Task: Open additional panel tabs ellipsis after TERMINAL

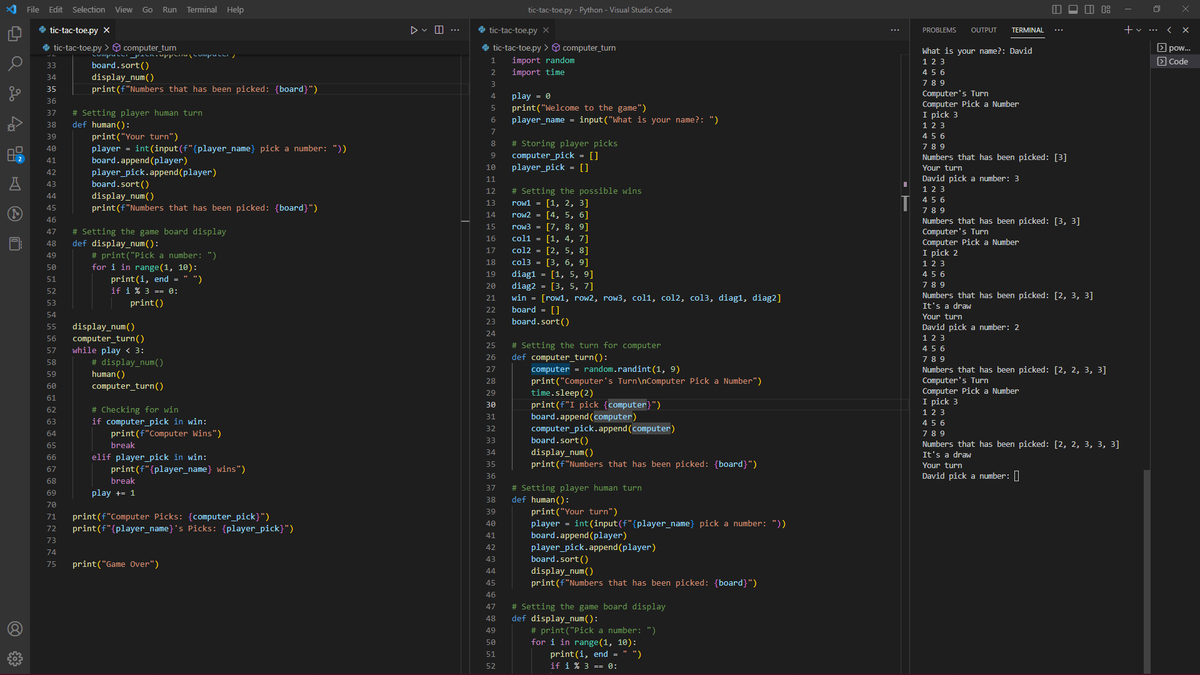Action: pos(1058,30)
